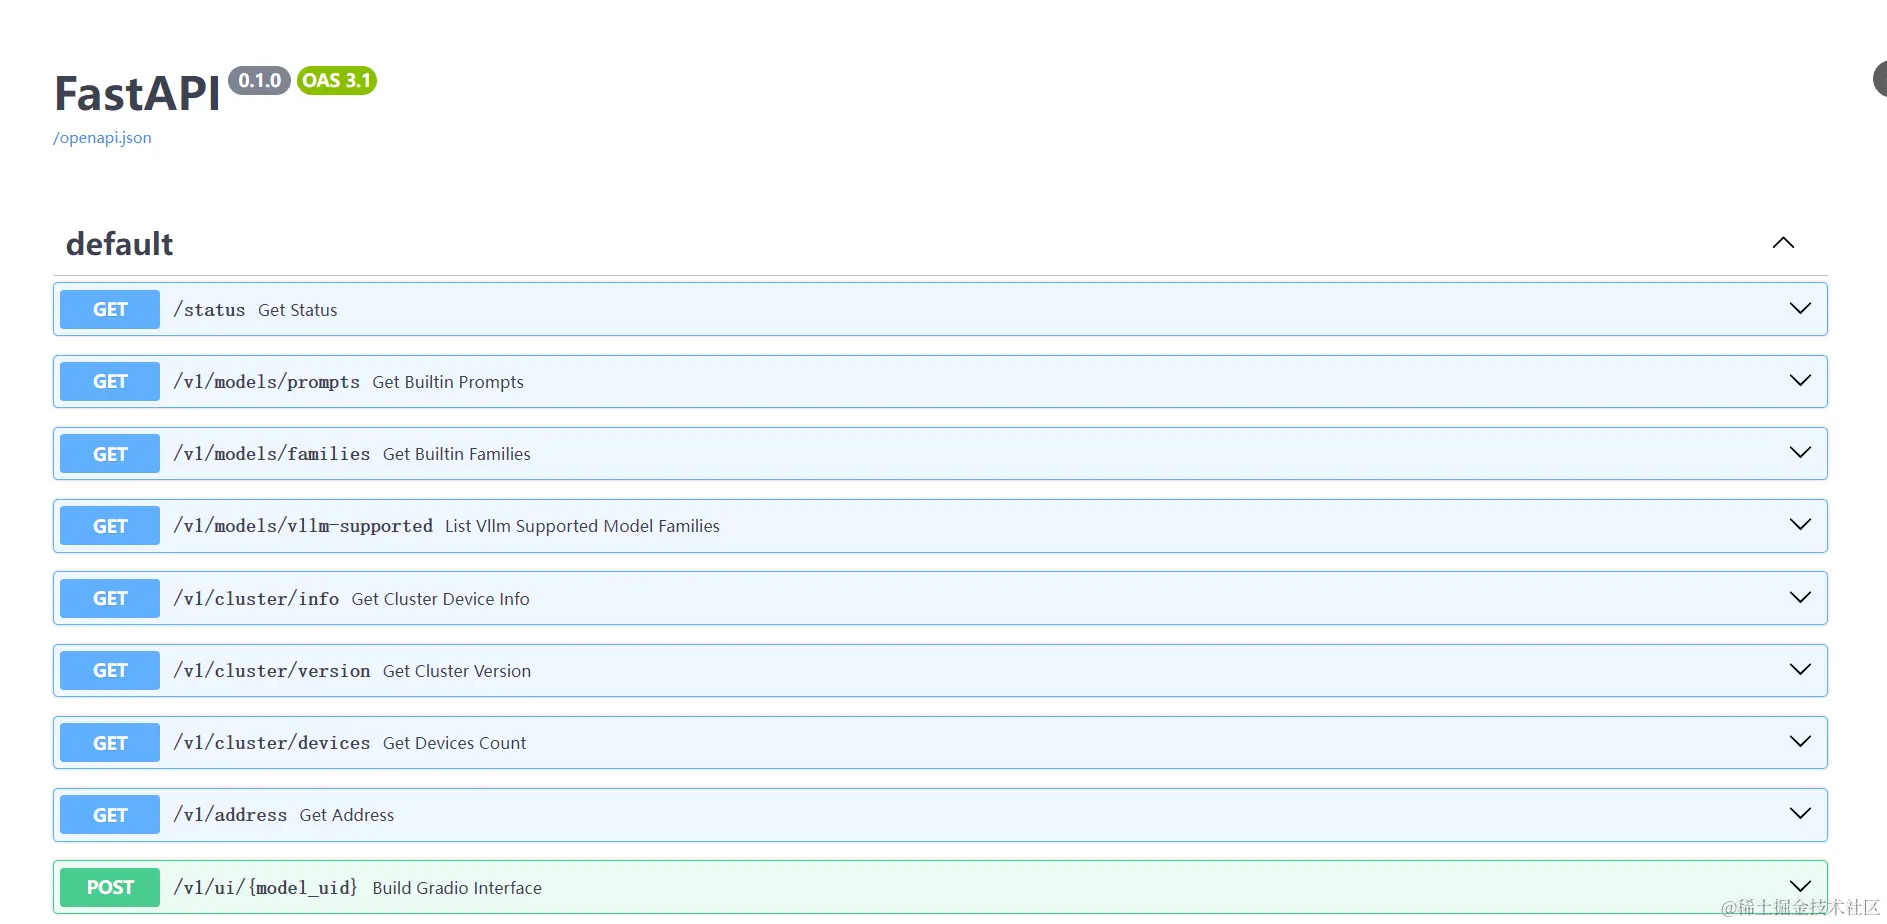Expand the /status endpoint chevron
This screenshot has width=1887, height=924.
[x=1800, y=309]
